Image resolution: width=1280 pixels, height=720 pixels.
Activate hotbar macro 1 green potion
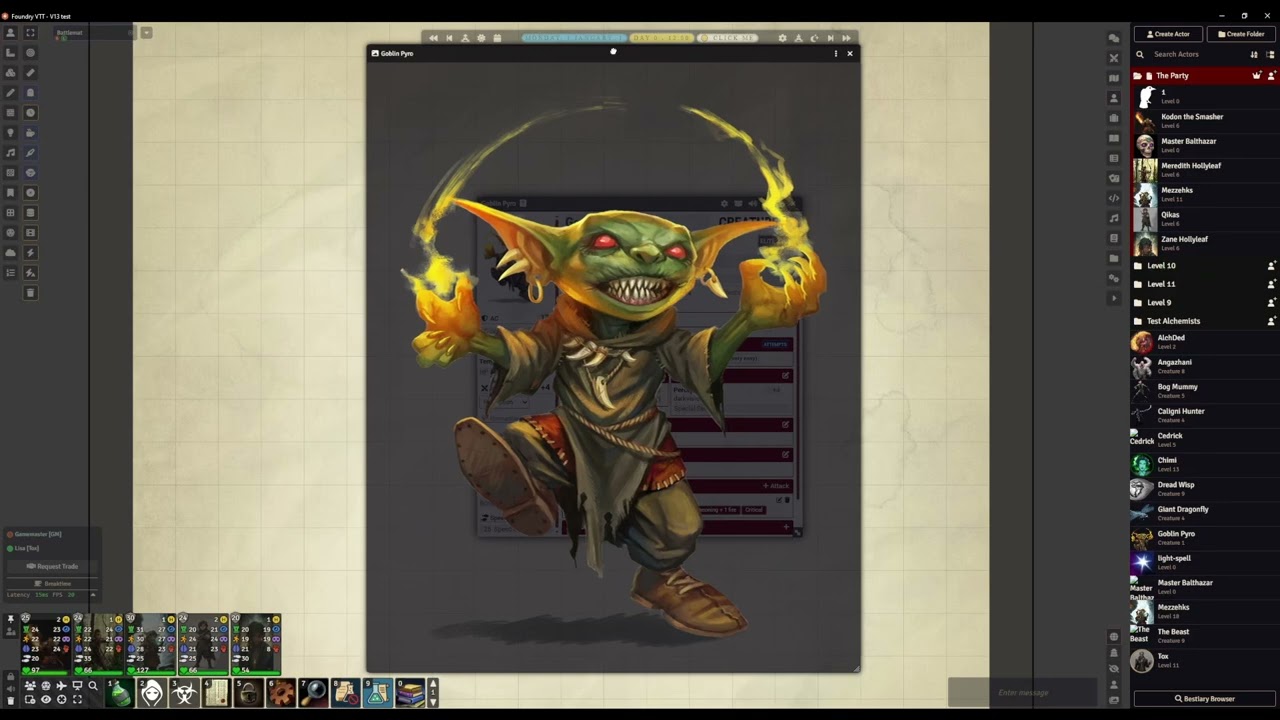(x=120, y=693)
